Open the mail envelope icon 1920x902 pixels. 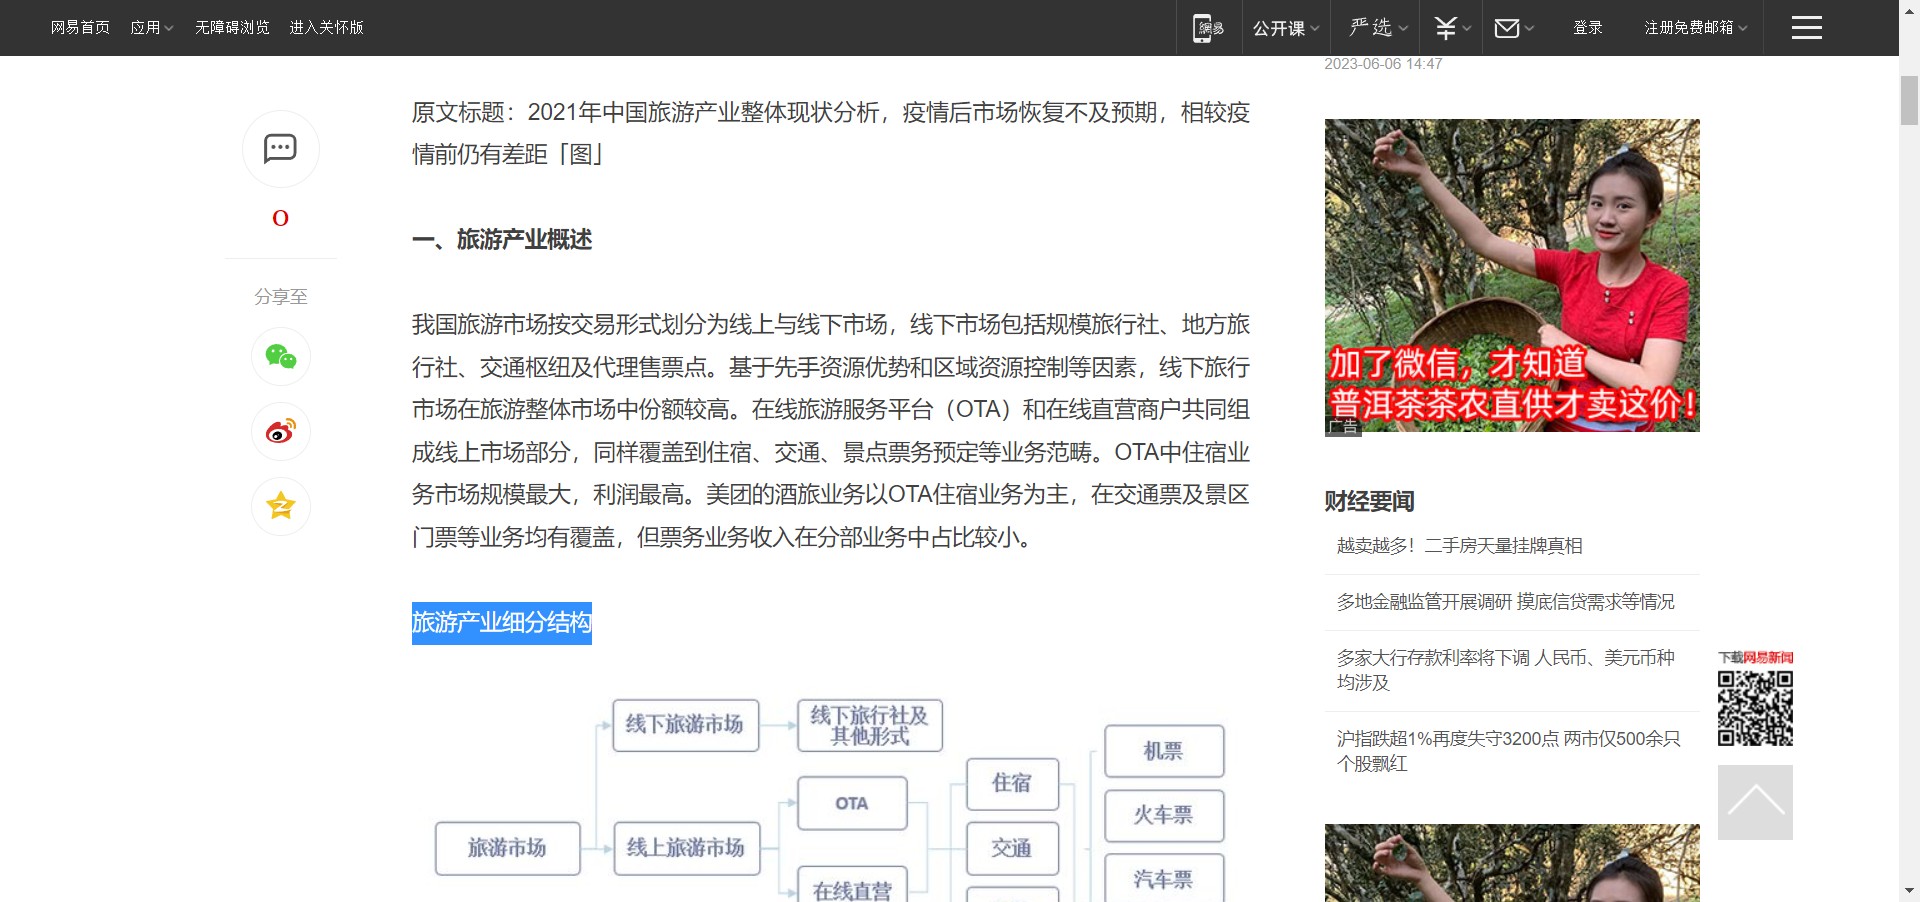(x=1507, y=27)
